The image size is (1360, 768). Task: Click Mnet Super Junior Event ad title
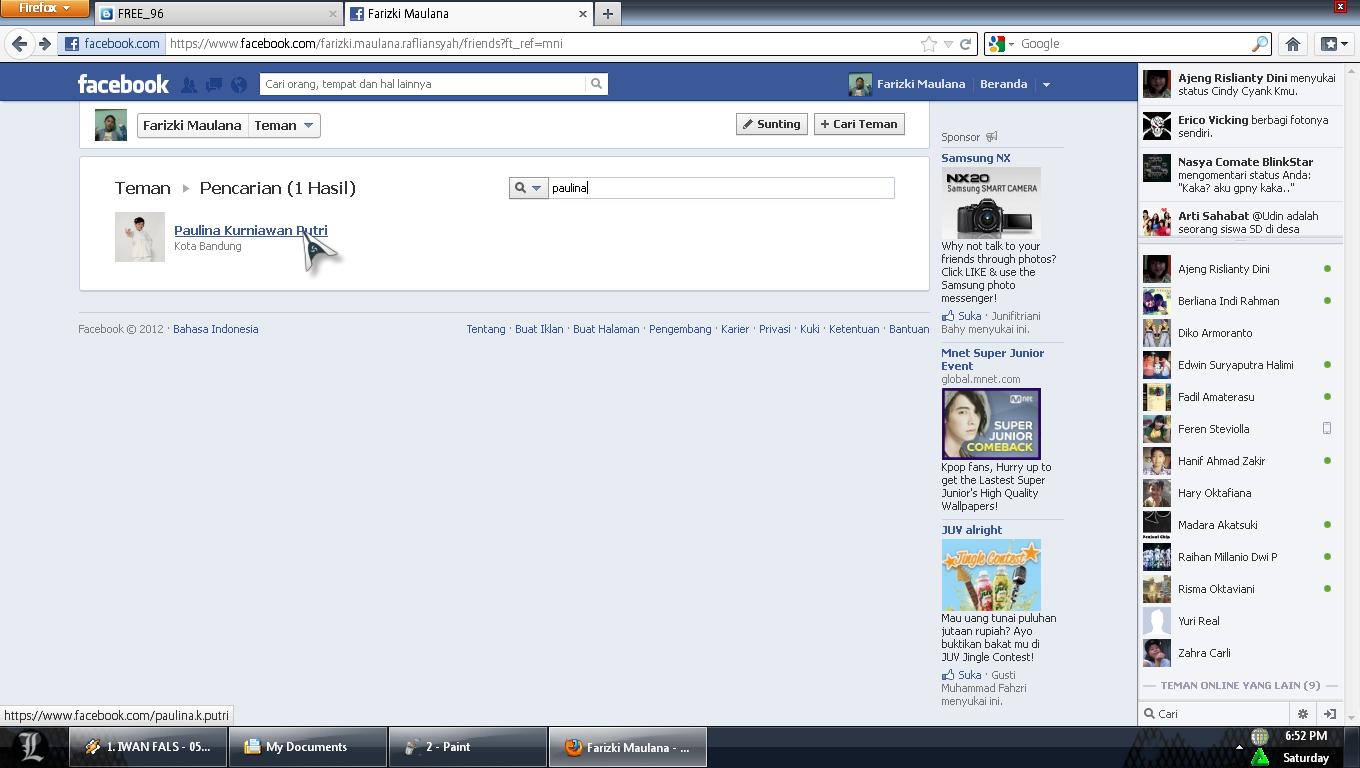(x=992, y=359)
